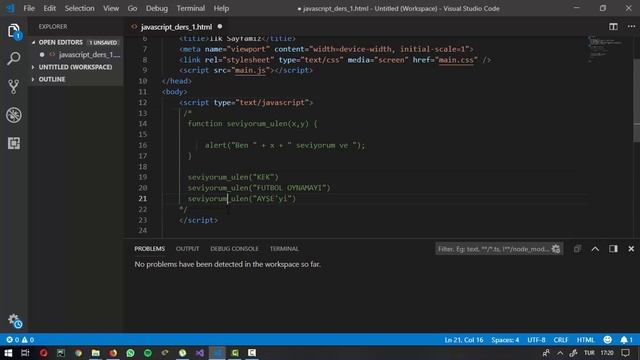The width and height of the screenshot is (640, 360).
Task: Move the panel to the right side
Action: [613, 249]
